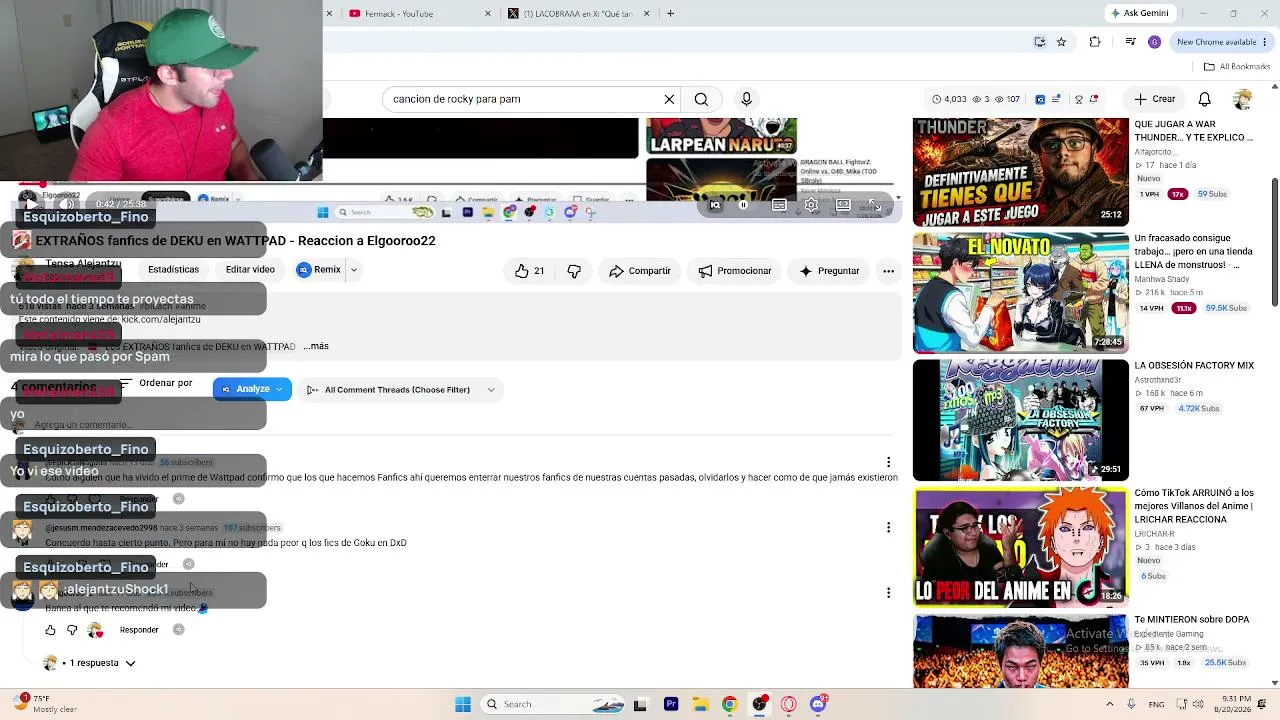The image size is (1280, 720).
Task: Dislike the EXTRAÑOS fanfics video
Action: point(574,271)
